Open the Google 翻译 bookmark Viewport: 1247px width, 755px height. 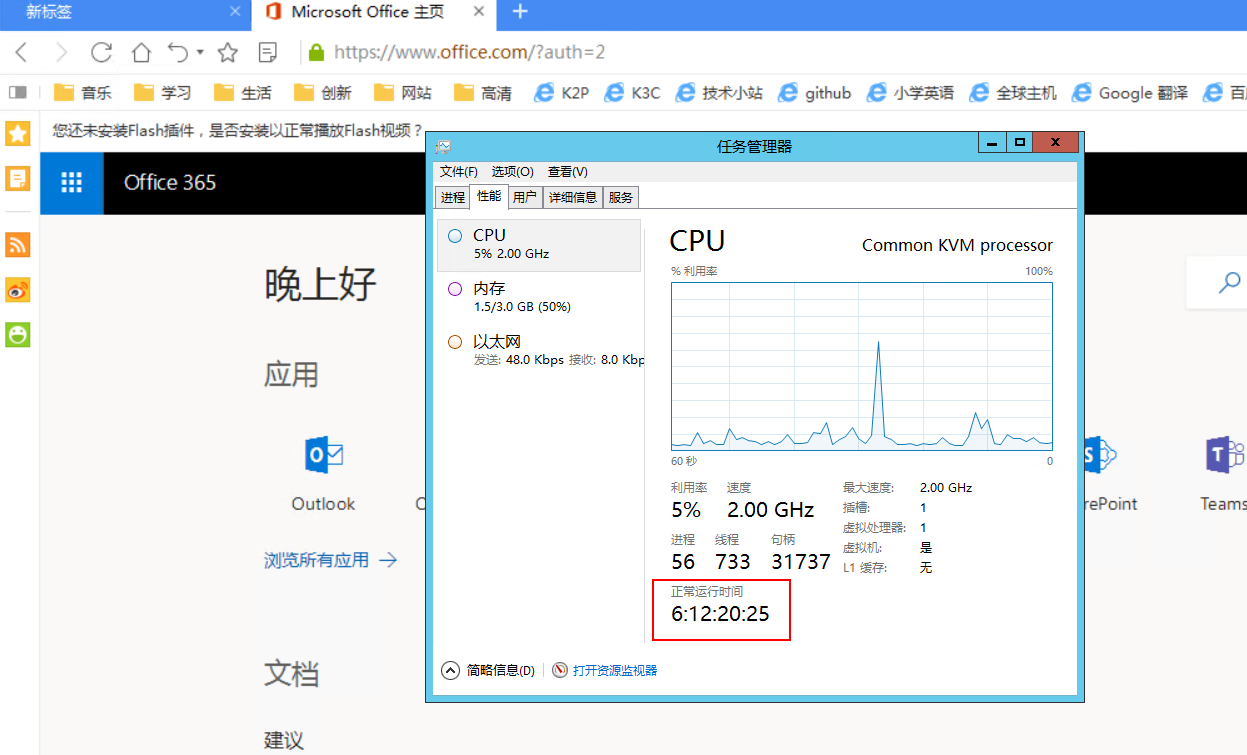(x=1130, y=93)
